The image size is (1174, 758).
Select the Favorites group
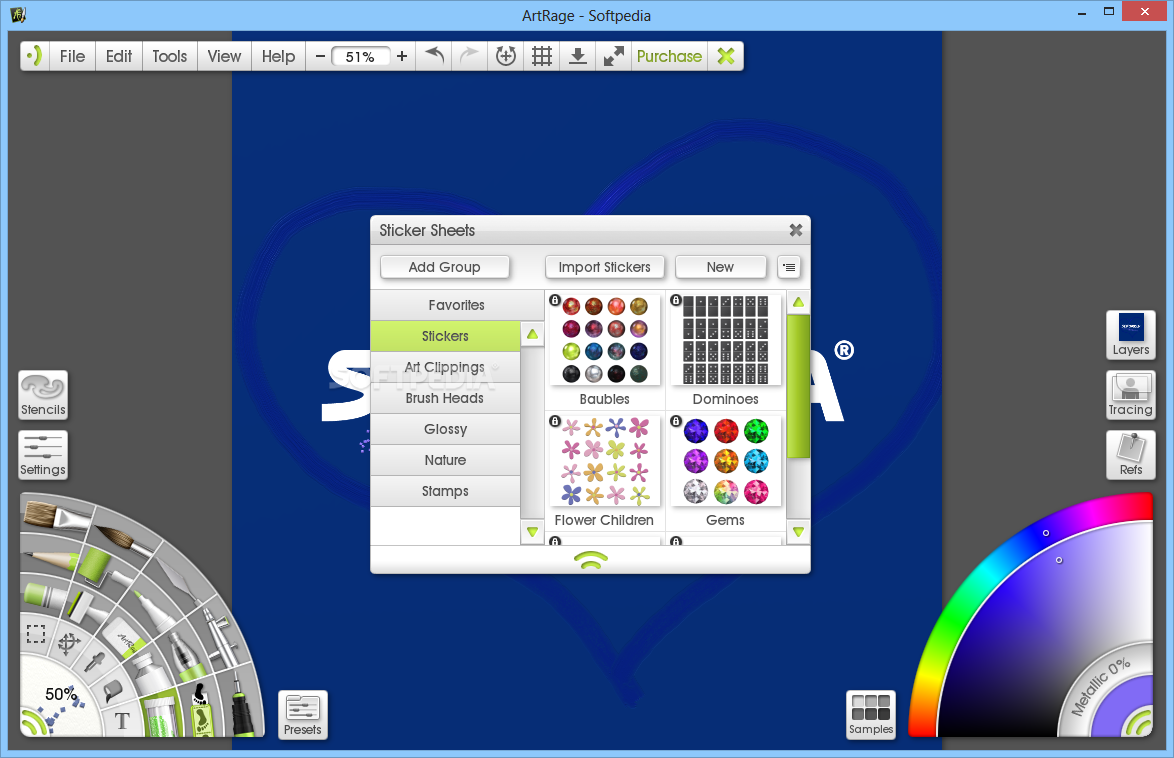click(x=457, y=305)
